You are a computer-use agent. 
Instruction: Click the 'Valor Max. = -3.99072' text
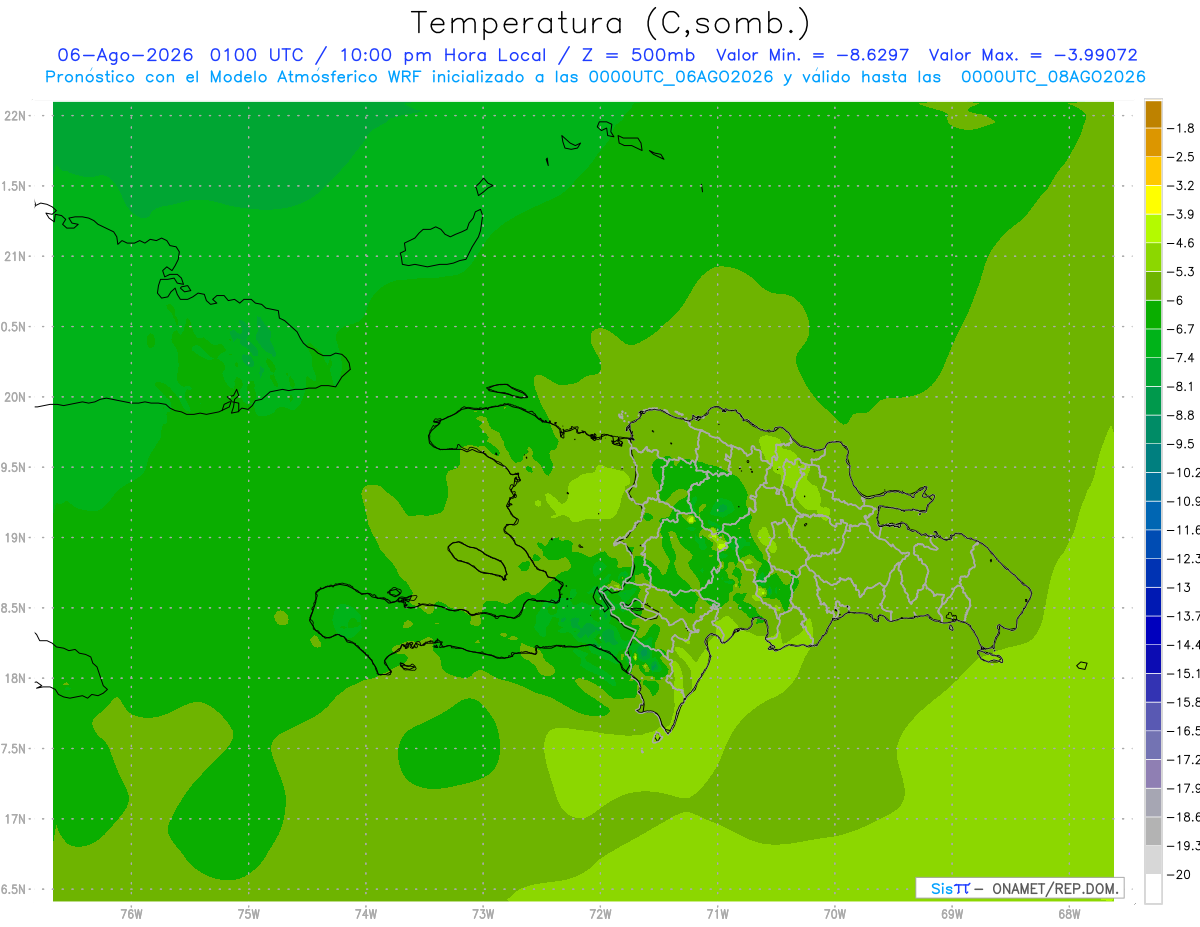pos(1033,55)
